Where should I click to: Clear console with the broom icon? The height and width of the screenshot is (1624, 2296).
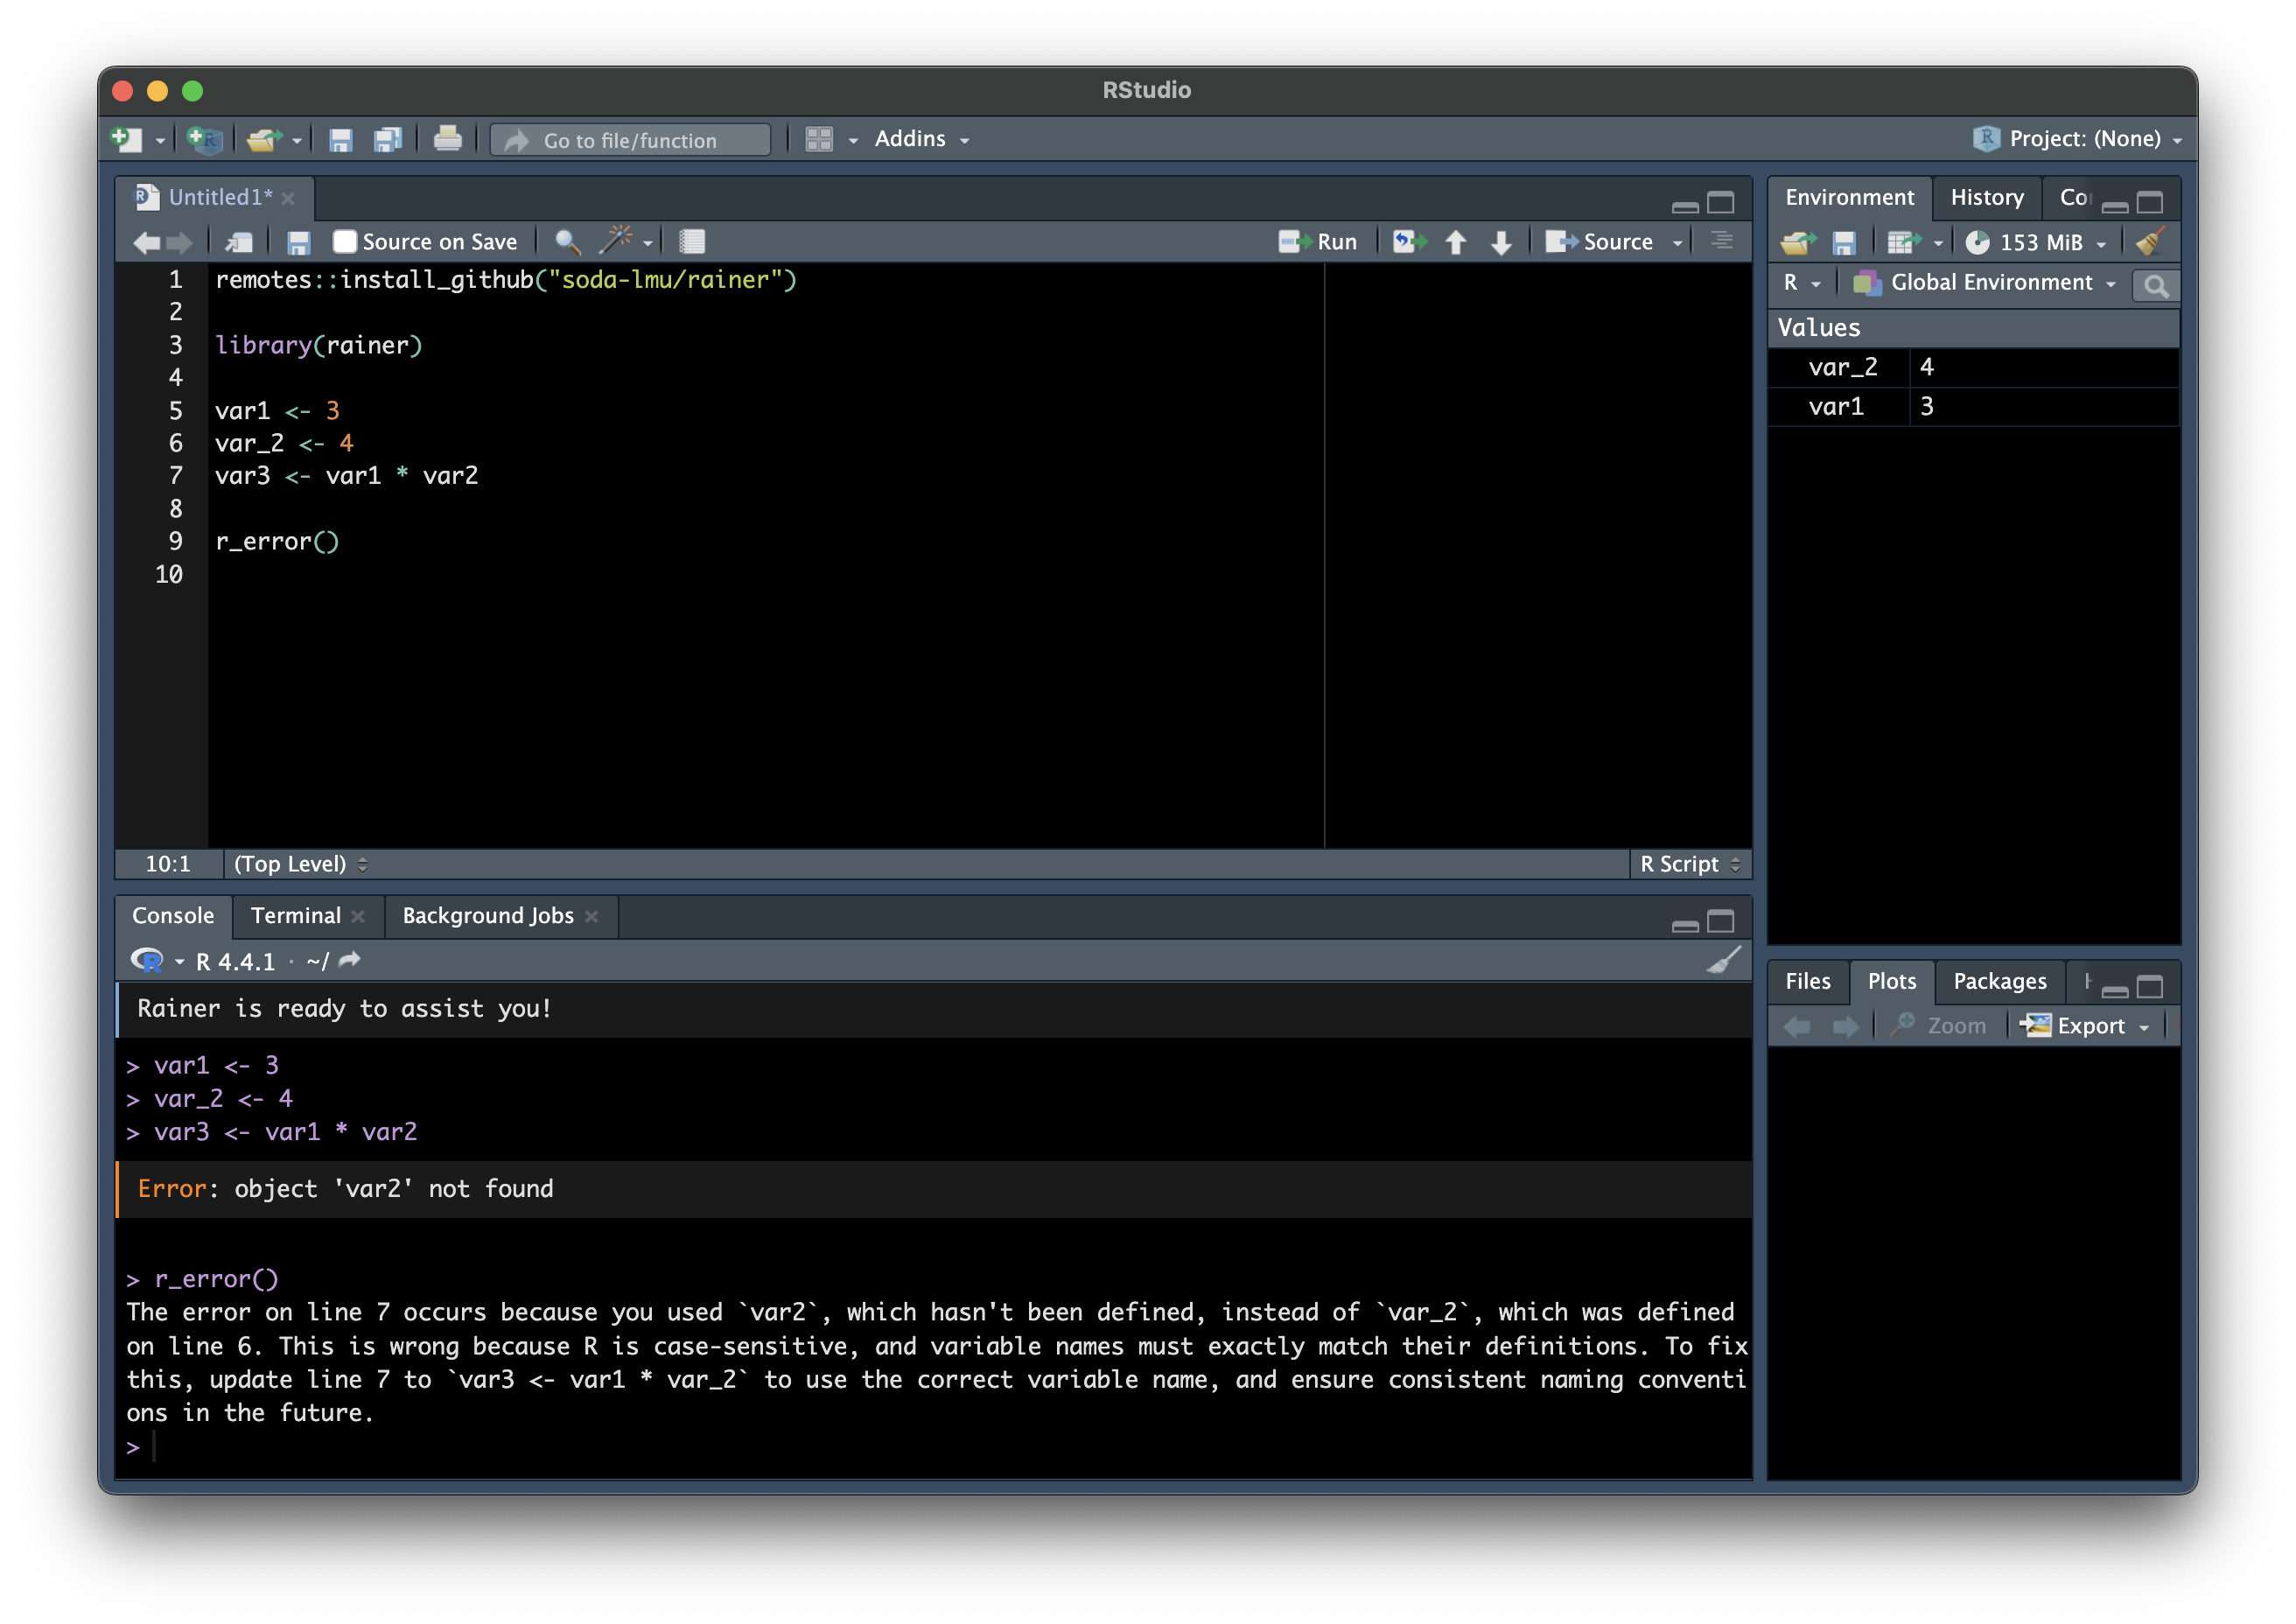point(1723,961)
